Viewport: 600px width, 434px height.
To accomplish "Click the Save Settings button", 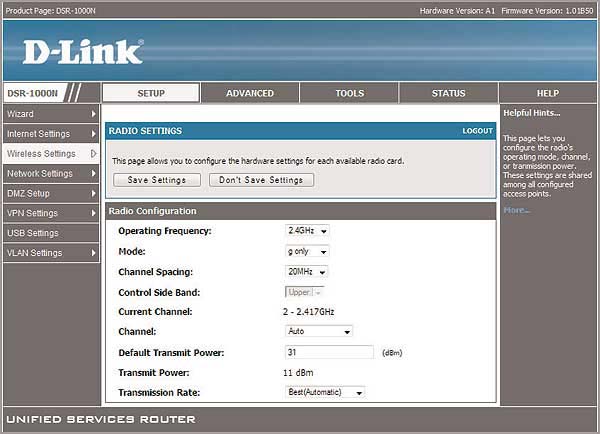I will coord(157,180).
